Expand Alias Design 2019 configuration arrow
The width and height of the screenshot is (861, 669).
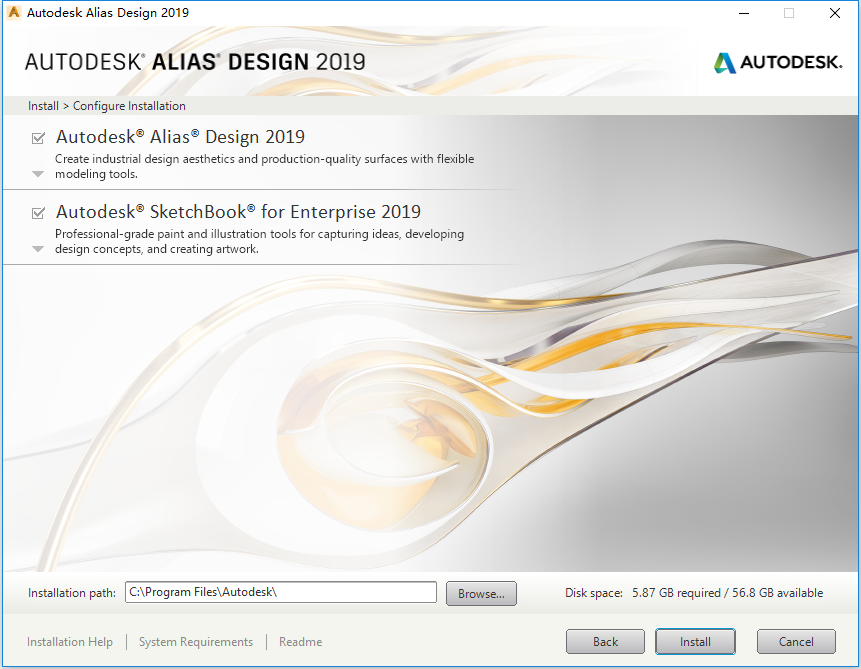38,174
